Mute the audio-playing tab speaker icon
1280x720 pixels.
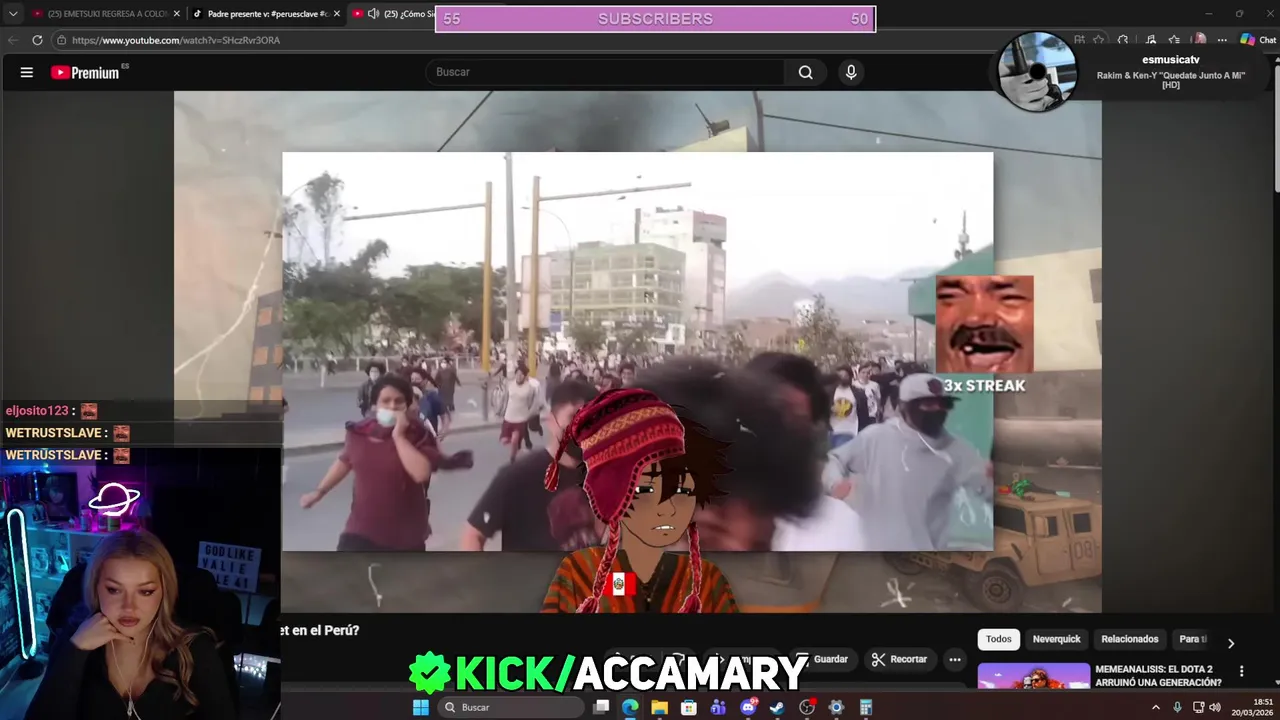point(373,14)
